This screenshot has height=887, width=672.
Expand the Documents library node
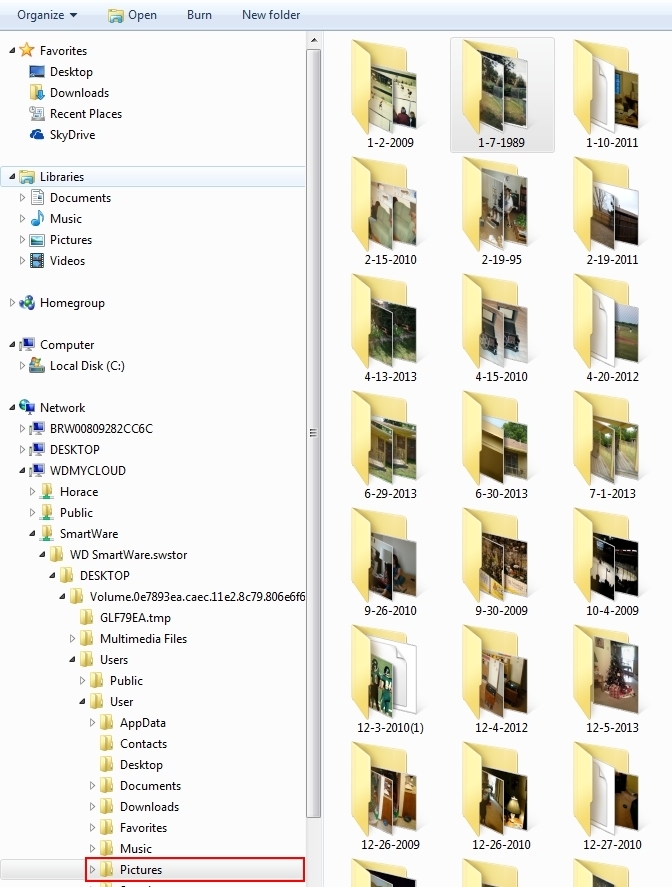[22, 197]
